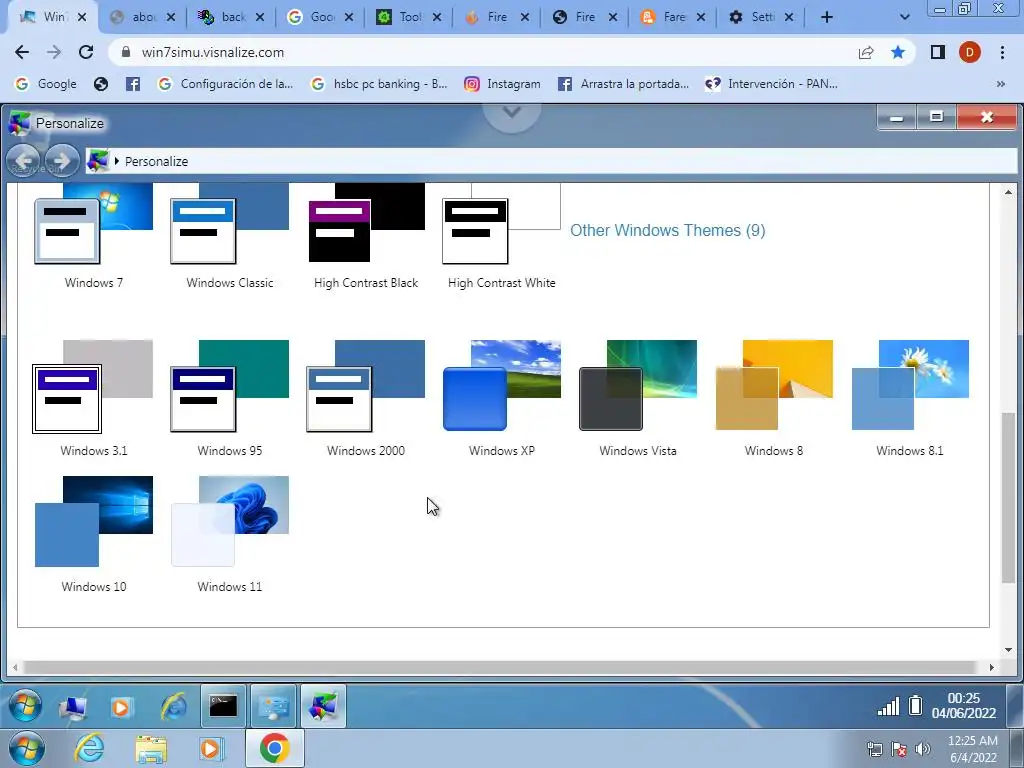
Task: Open the hsbc pc banking bookmark
Action: pos(379,84)
